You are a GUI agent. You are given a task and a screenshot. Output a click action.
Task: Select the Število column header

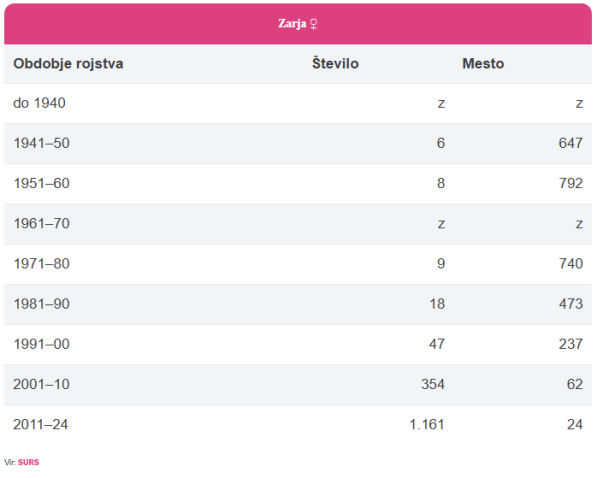(x=335, y=63)
